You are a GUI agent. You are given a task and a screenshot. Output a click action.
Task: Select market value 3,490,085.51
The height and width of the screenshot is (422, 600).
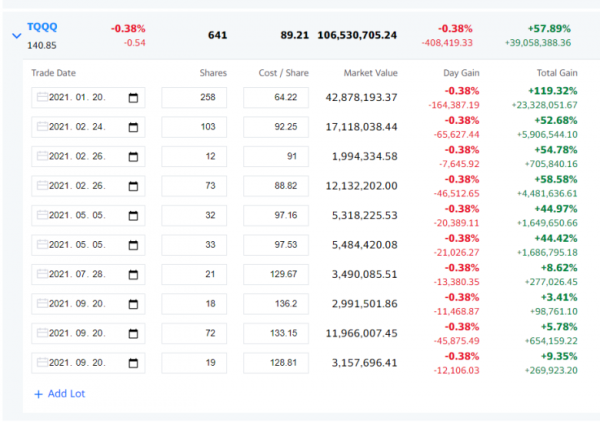tap(365, 274)
